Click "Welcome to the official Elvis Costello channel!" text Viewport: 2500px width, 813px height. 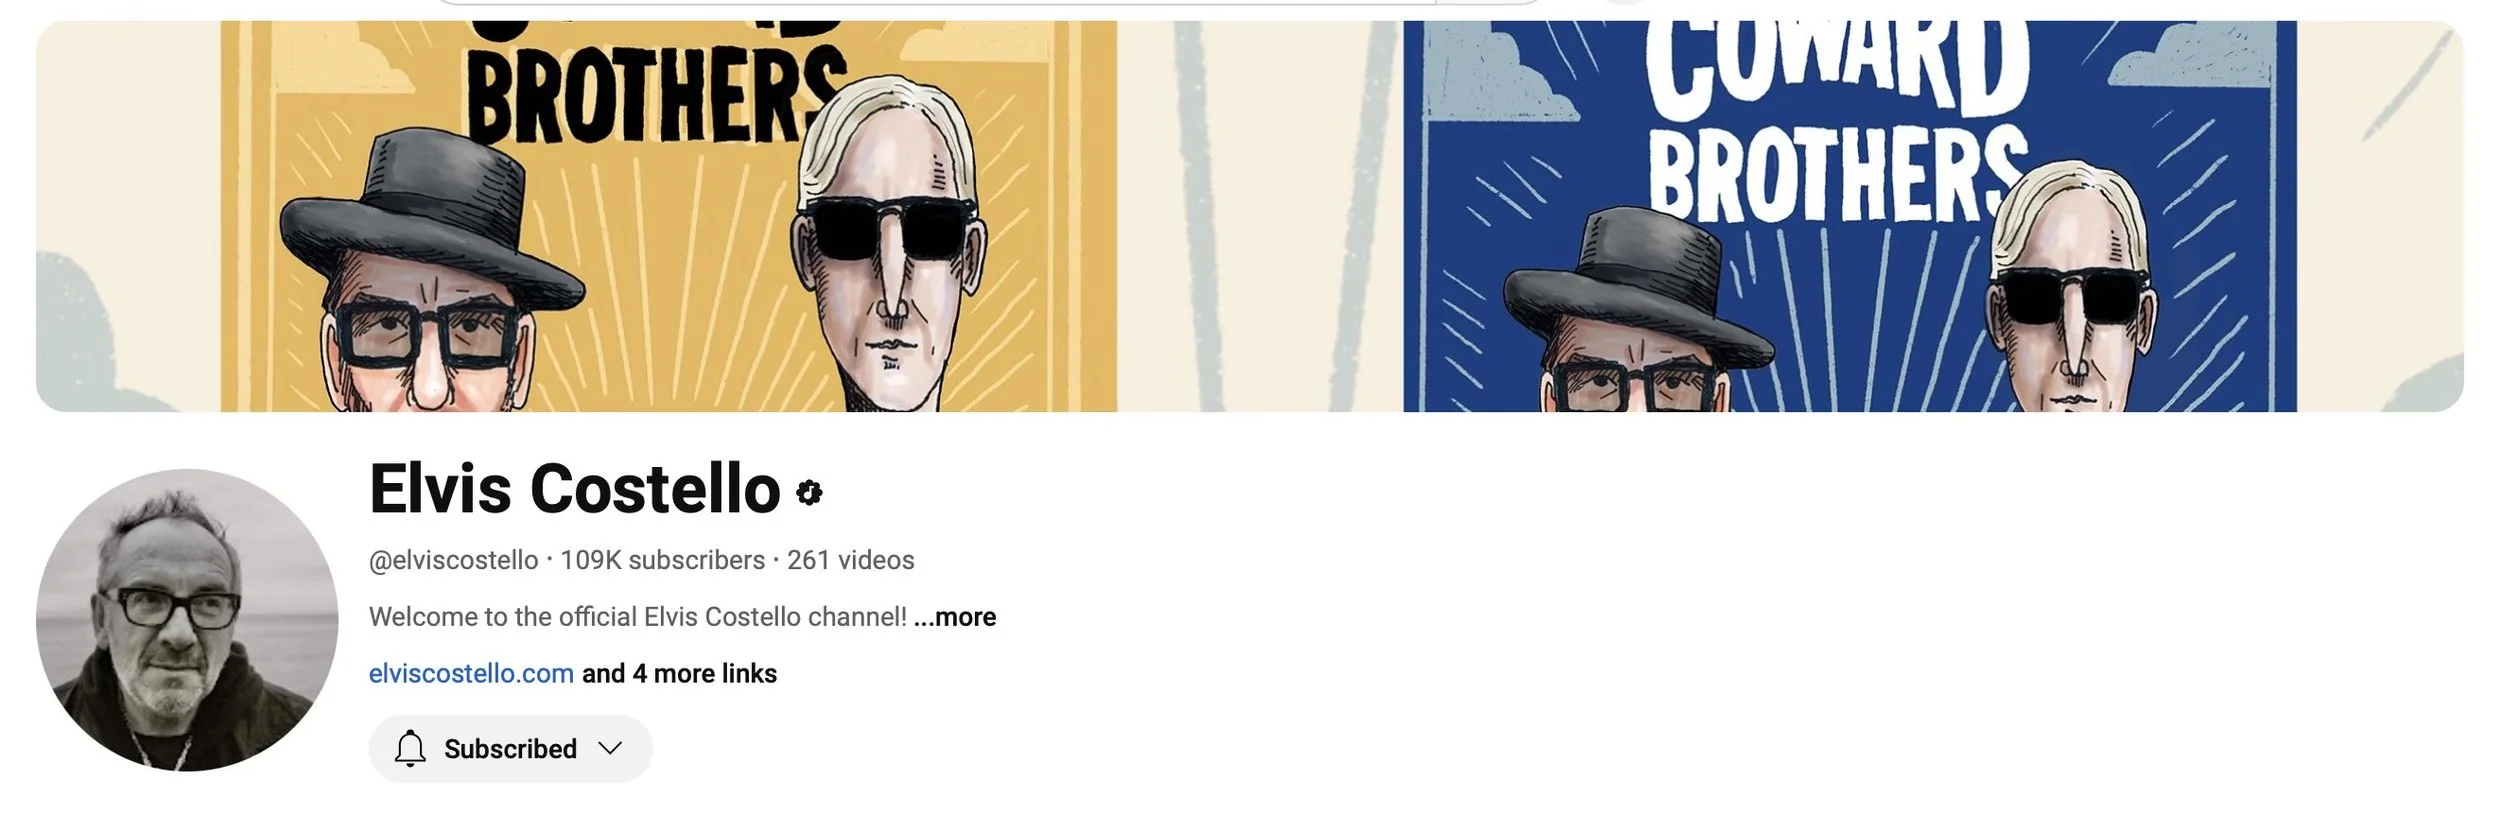tap(638, 616)
